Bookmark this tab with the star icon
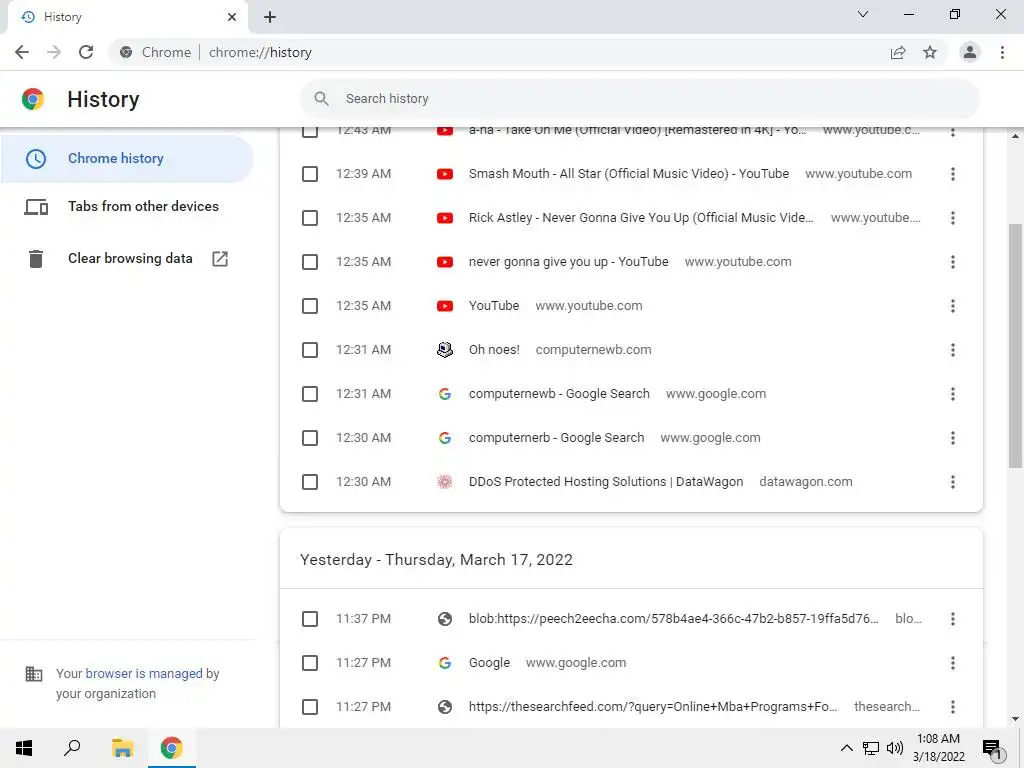Image resolution: width=1024 pixels, height=768 pixels. pos(930,52)
